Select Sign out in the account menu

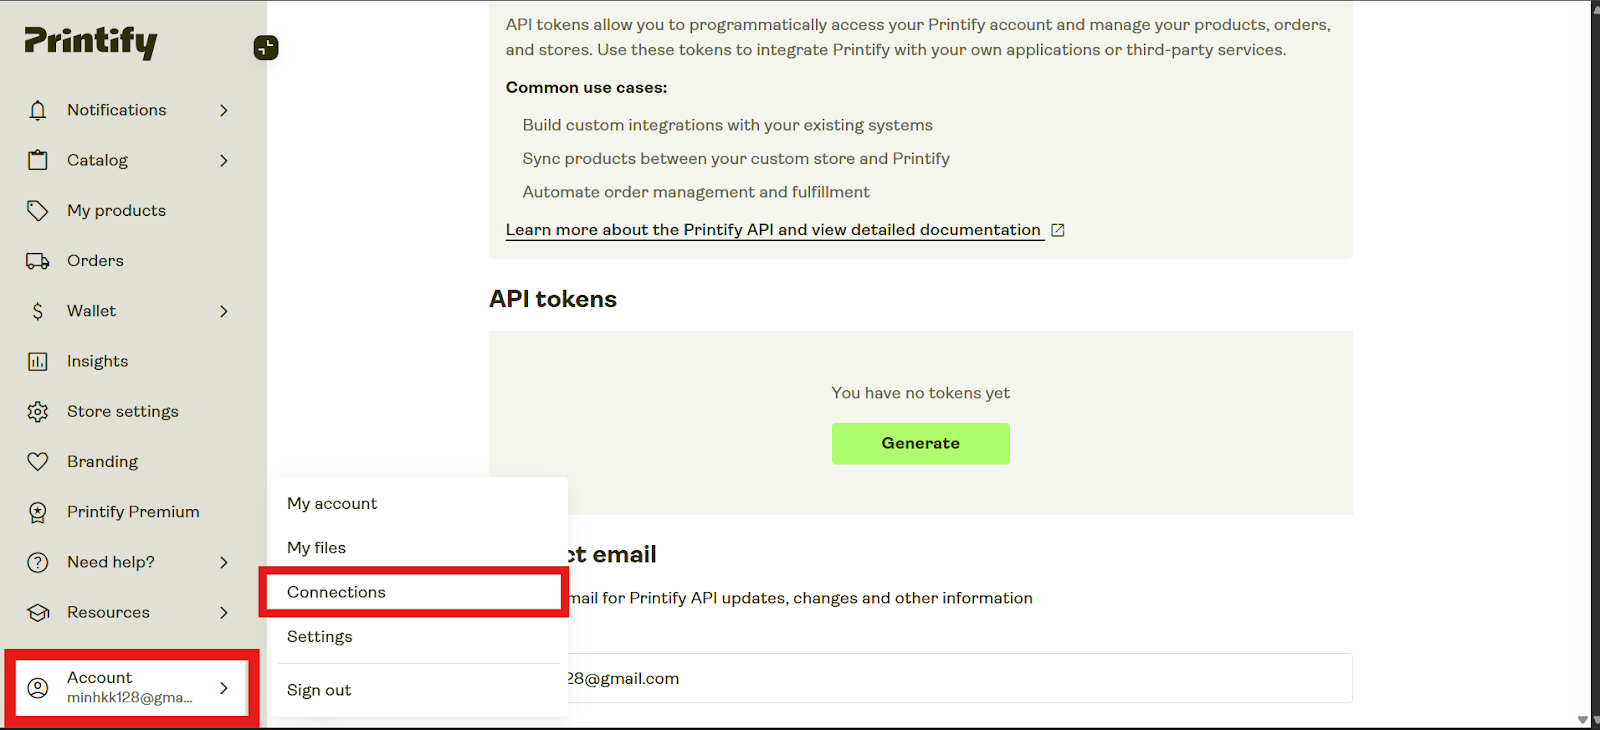click(319, 690)
